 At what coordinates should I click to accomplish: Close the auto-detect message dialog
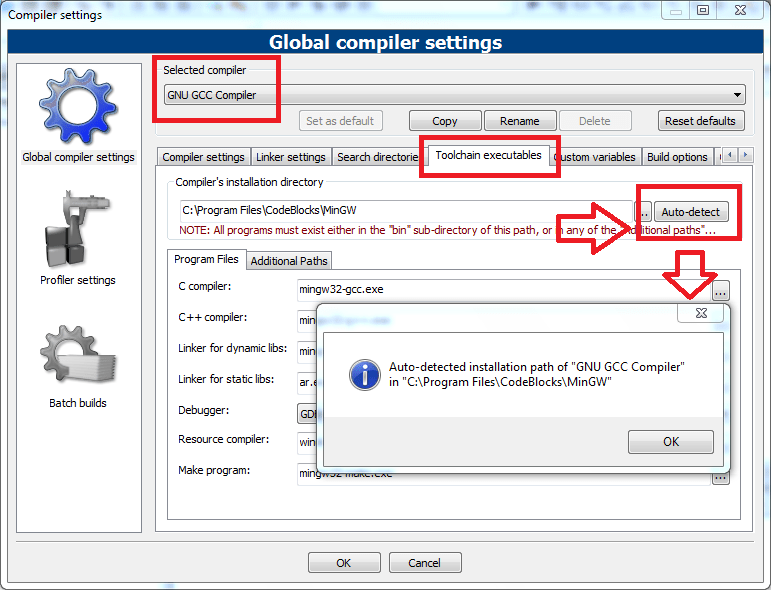(701, 313)
